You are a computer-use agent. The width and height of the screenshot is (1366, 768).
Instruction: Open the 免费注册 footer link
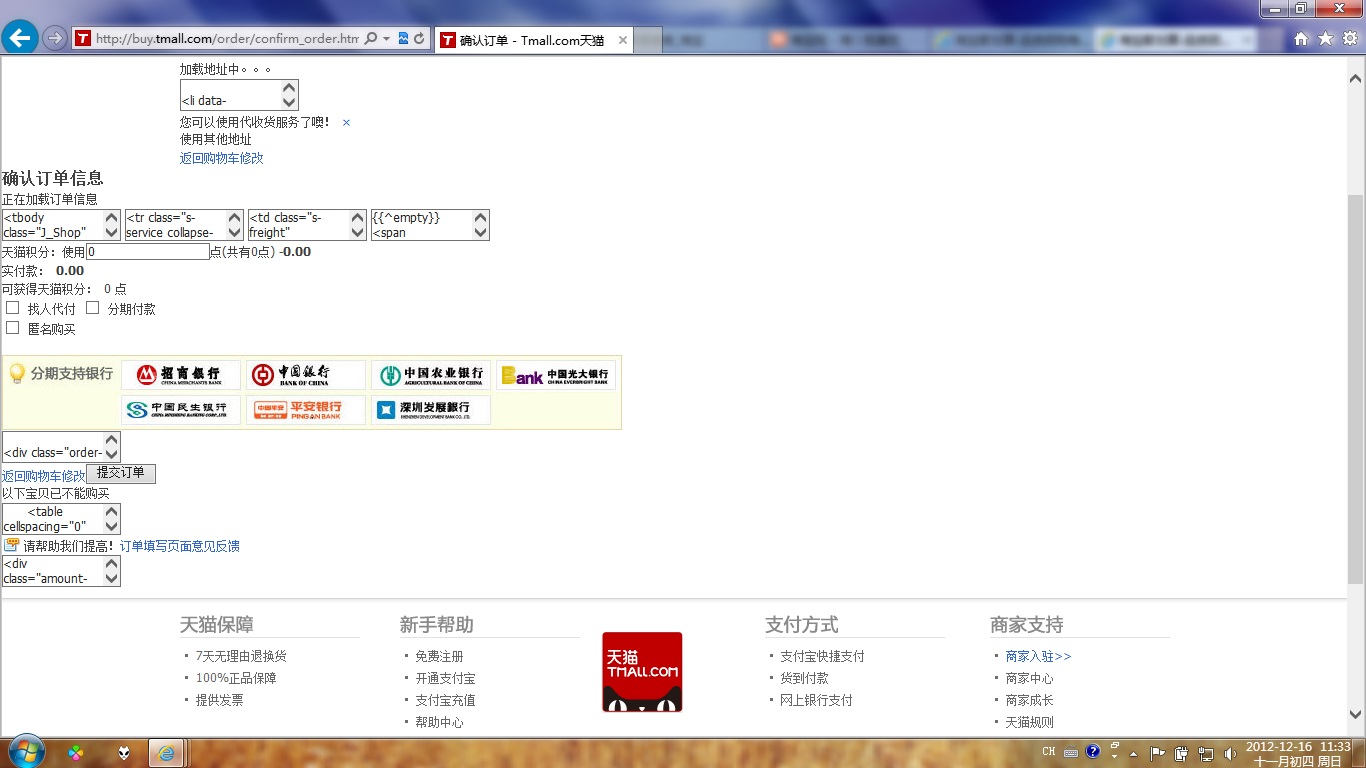click(439, 656)
